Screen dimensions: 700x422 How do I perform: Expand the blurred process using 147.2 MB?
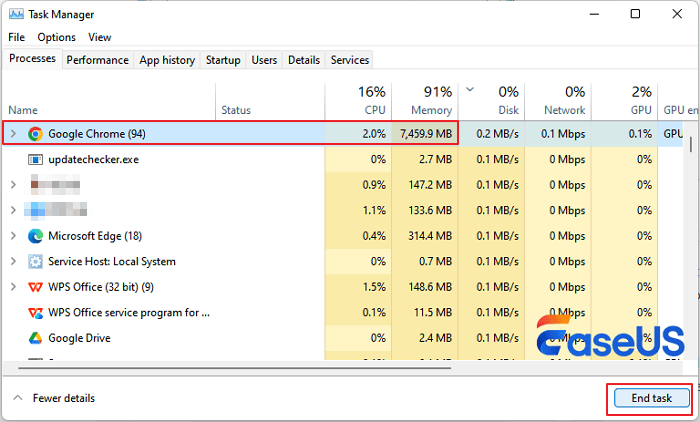pyautogui.click(x=13, y=185)
